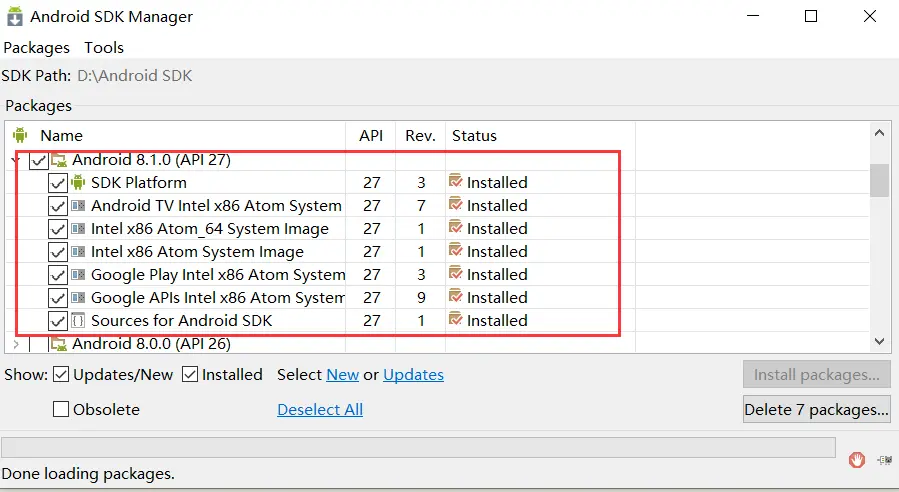The image size is (899, 492).
Task: Enable the Obsolete checkbox
Action: [61, 409]
